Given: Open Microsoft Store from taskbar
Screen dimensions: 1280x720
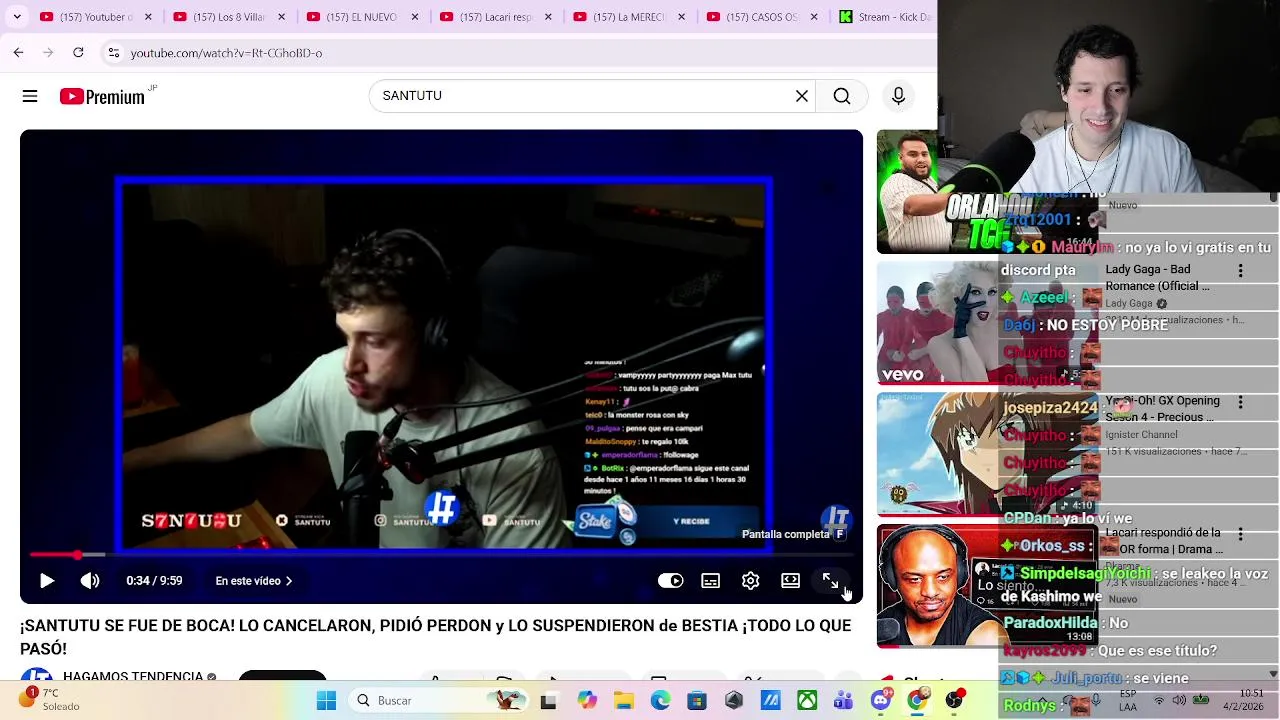Looking at the screenshot, I should click(697, 701).
